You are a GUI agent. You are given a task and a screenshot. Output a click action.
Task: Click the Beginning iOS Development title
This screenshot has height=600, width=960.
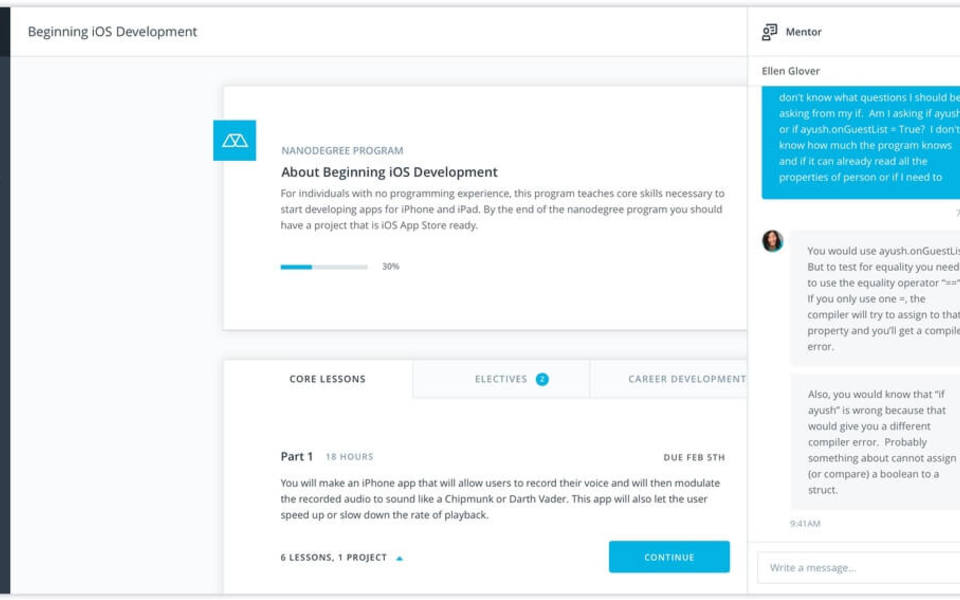coord(113,32)
